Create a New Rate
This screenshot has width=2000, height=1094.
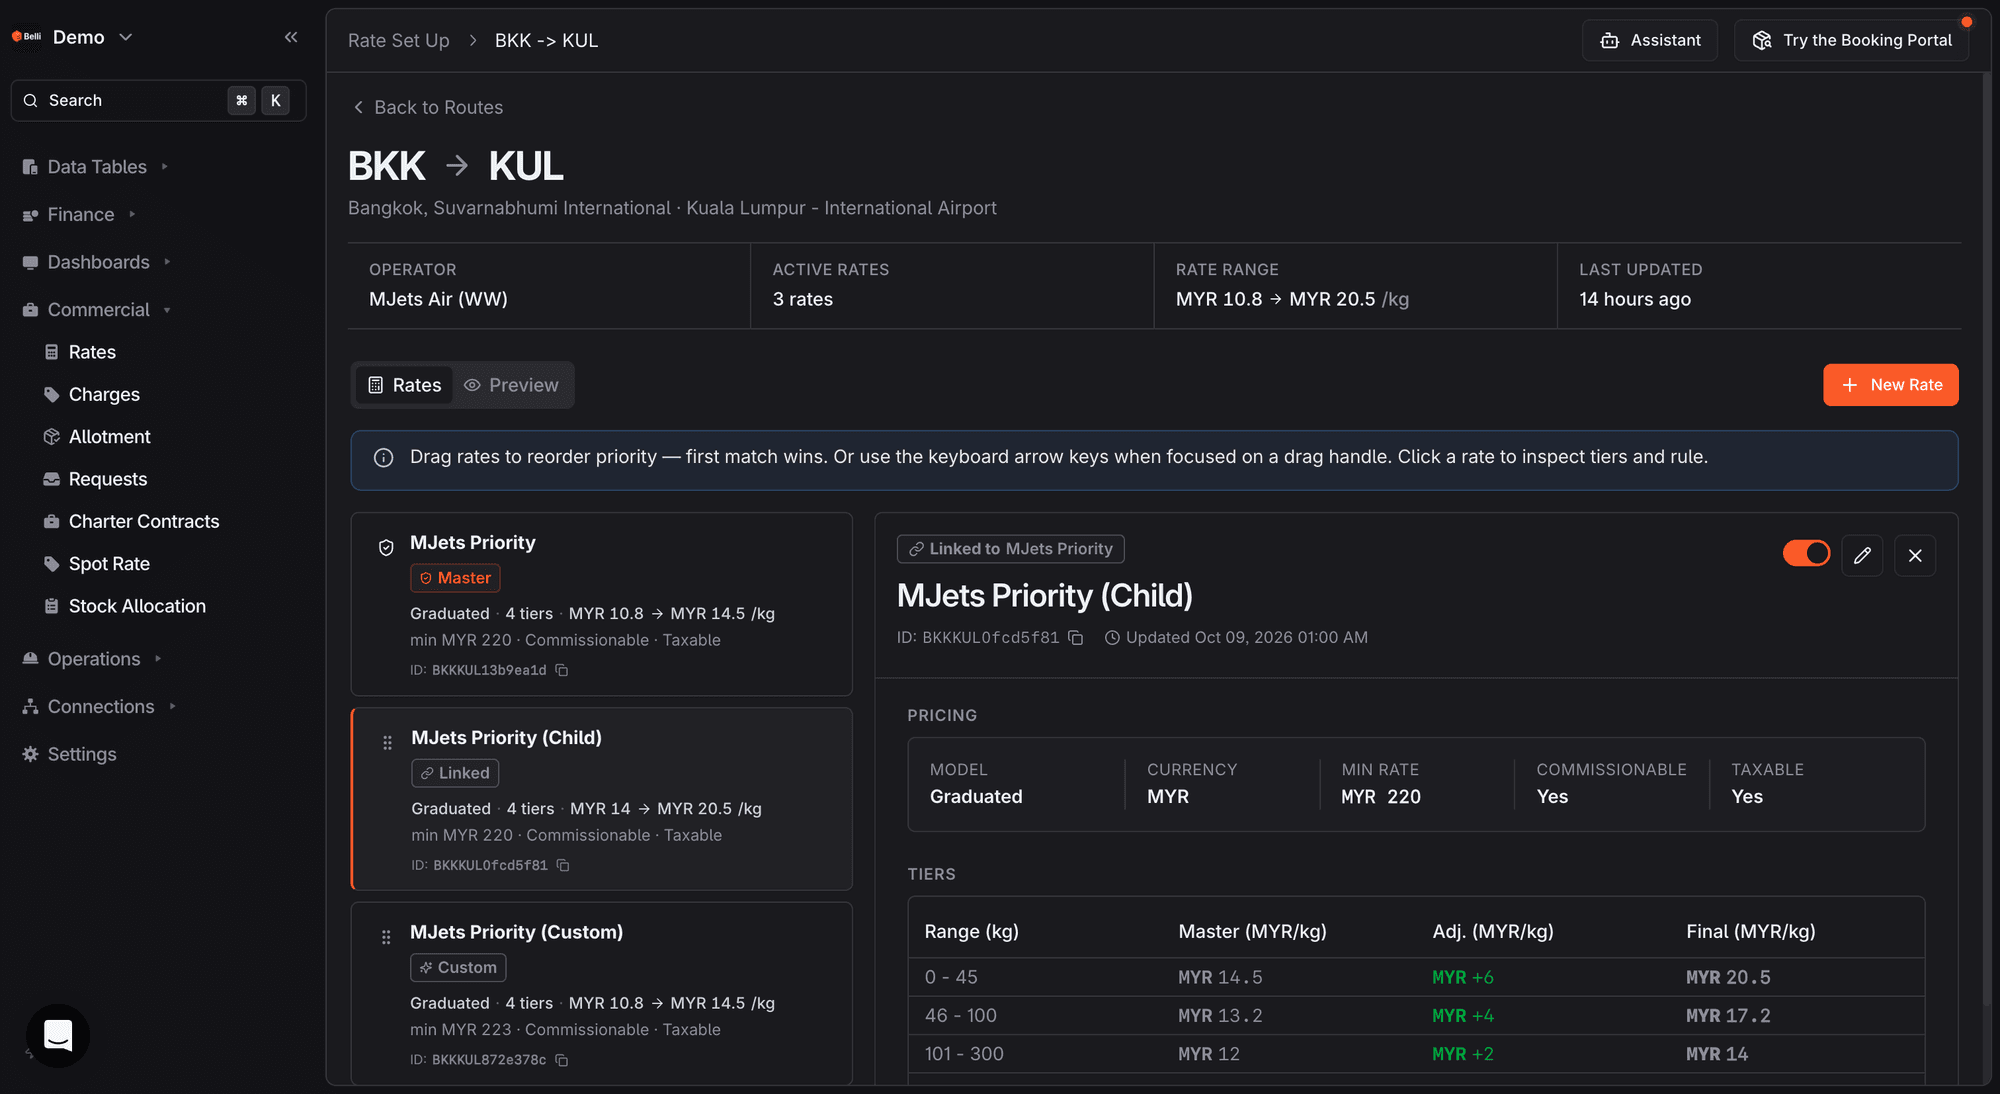coord(1890,385)
